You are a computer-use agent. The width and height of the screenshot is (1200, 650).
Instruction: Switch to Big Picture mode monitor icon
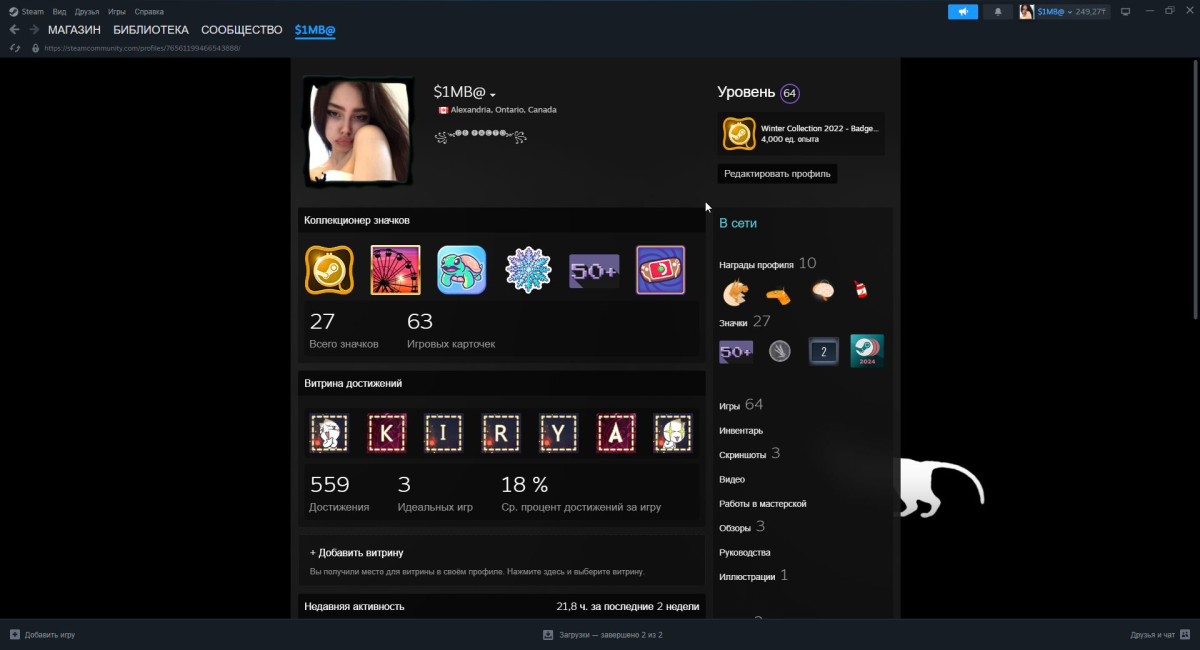click(x=1125, y=12)
